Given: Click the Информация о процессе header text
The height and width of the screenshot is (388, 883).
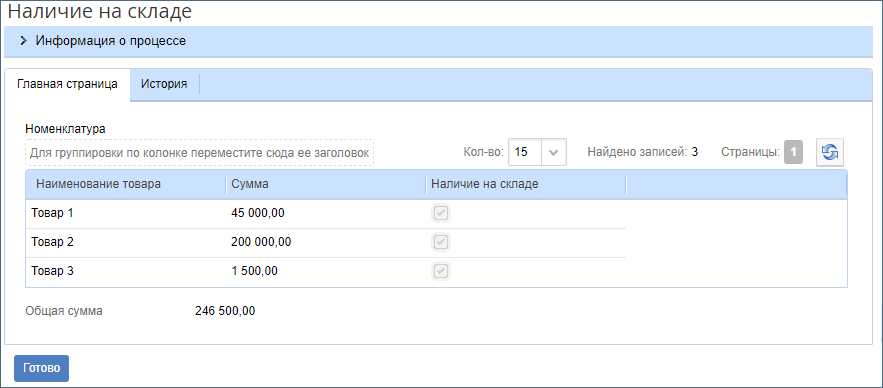Looking at the screenshot, I should pos(111,41).
